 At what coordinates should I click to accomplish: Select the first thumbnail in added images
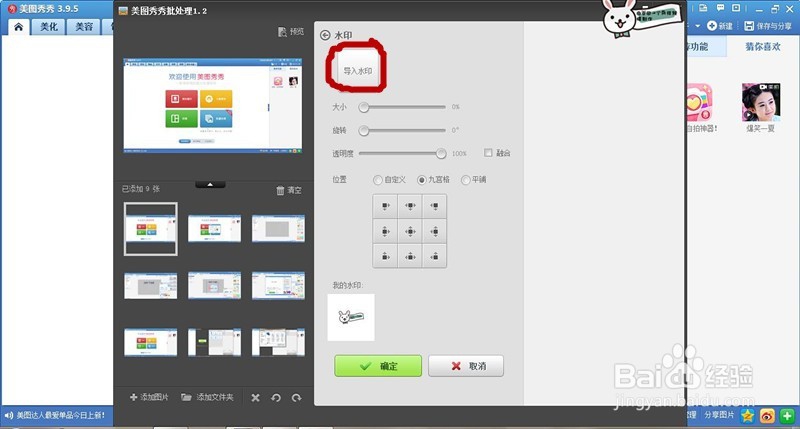tap(151, 229)
